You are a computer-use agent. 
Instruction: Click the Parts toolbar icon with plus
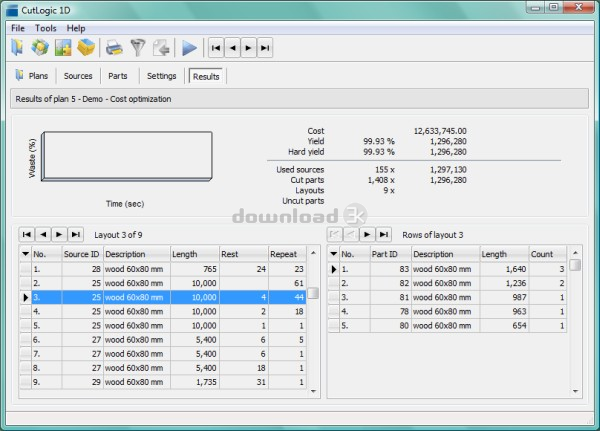tap(63, 48)
